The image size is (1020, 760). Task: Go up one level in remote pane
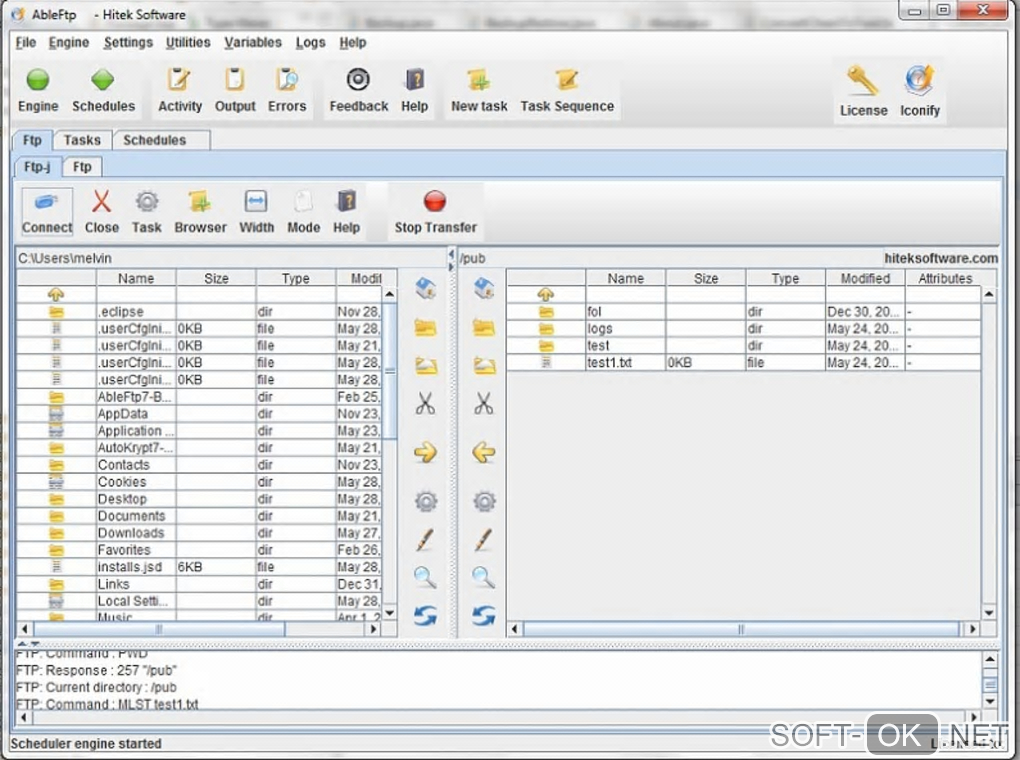pyautogui.click(x=546, y=294)
